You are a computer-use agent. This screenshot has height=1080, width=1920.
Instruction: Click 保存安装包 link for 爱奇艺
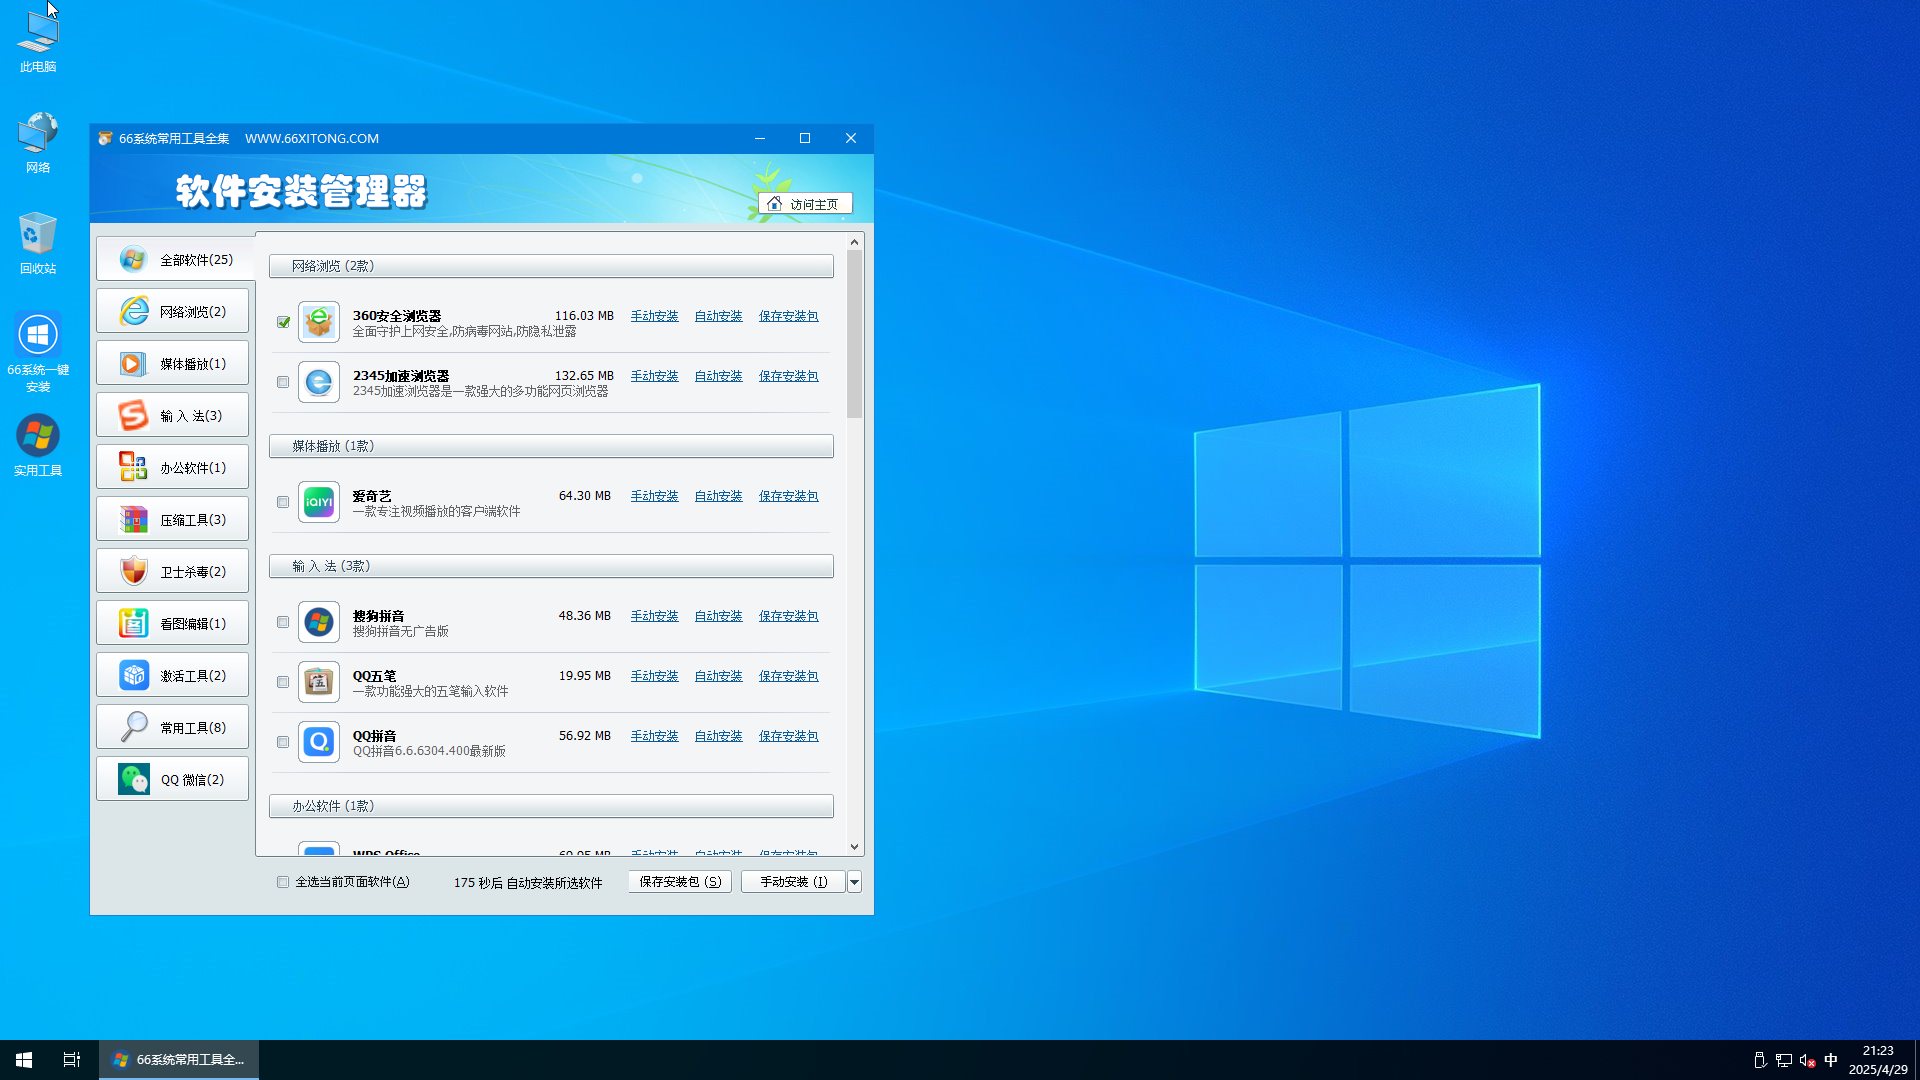coord(788,496)
